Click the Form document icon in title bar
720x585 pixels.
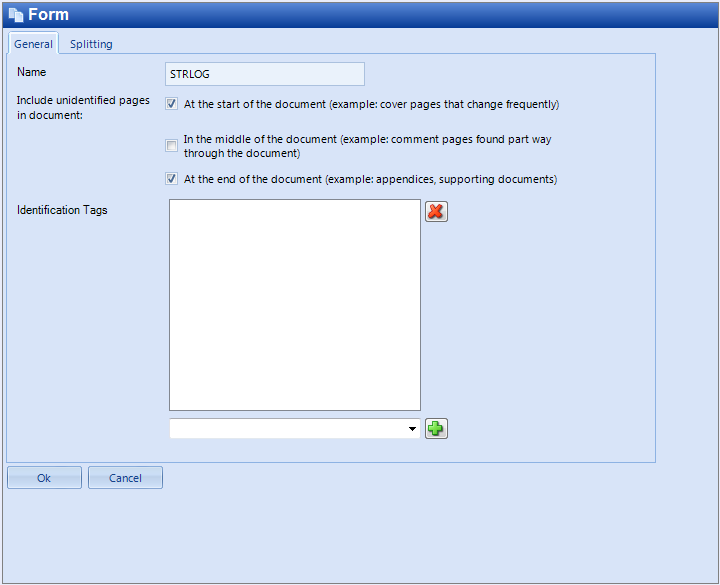pyautogui.click(x=16, y=15)
